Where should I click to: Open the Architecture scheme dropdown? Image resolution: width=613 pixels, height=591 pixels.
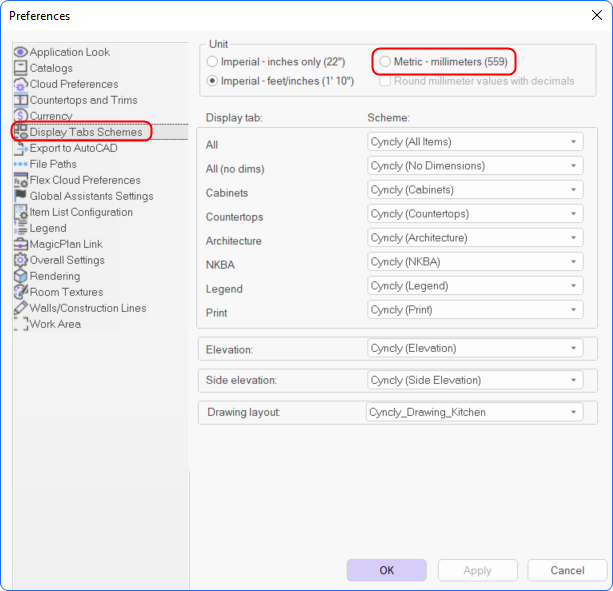click(x=475, y=238)
